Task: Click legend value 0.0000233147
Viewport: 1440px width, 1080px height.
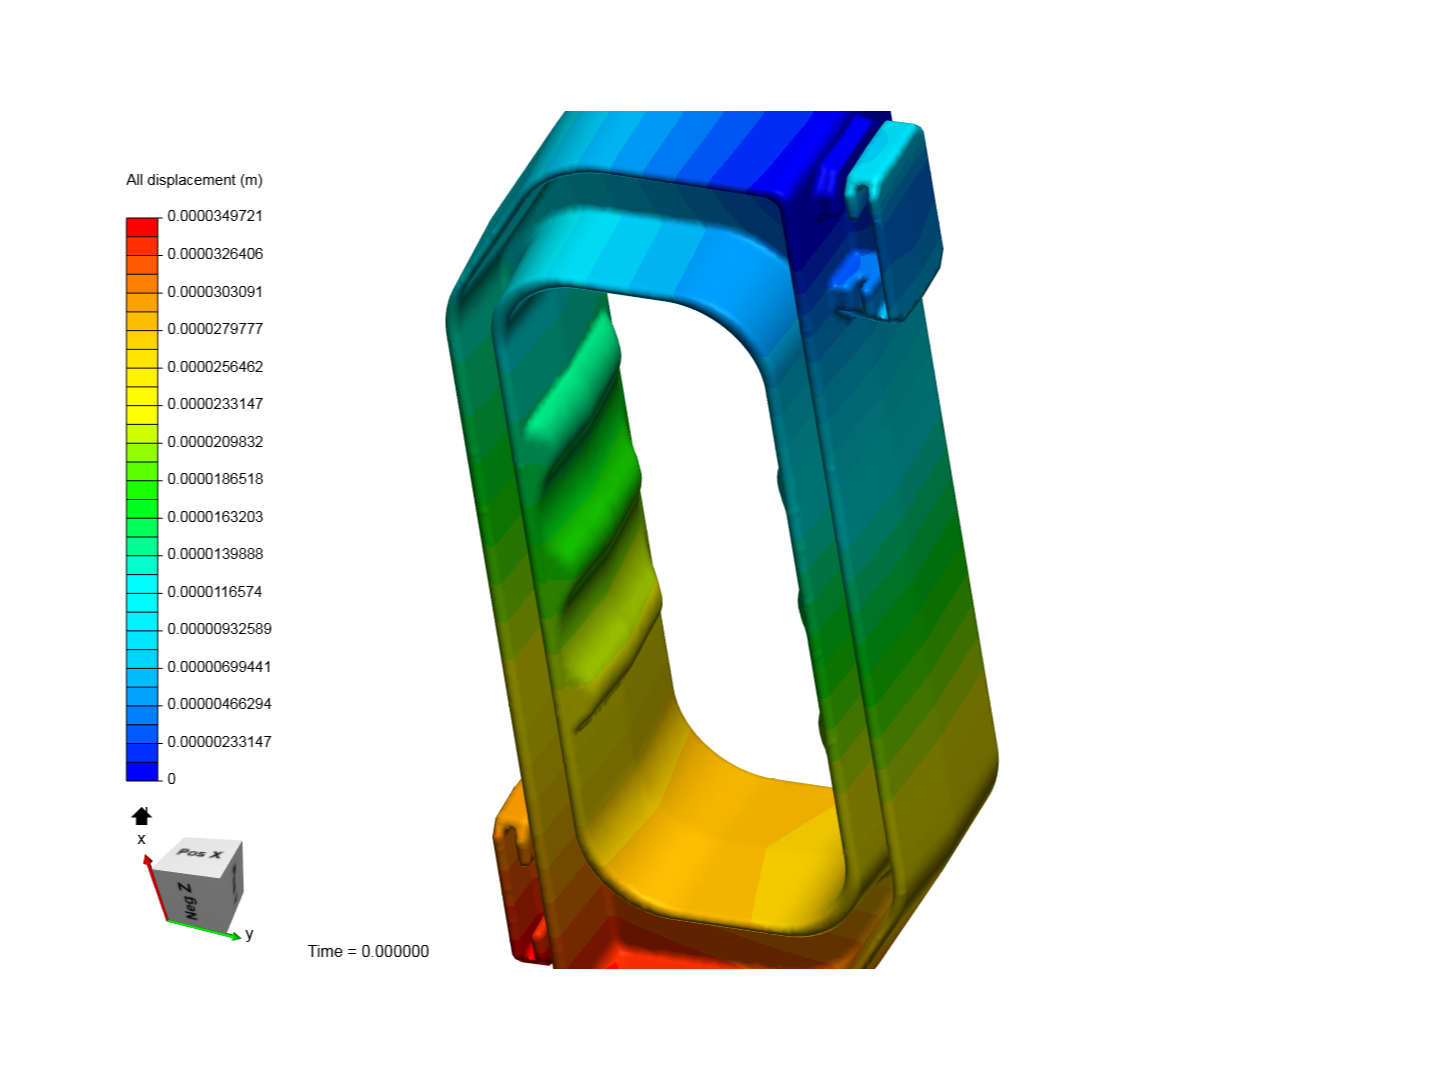Action: click(215, 404)
